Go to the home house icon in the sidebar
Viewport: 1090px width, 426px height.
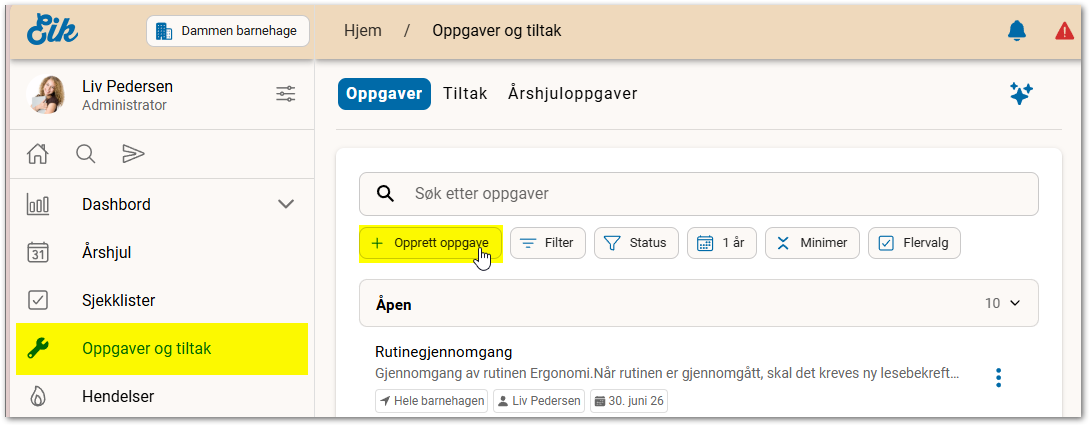(38, 154)
